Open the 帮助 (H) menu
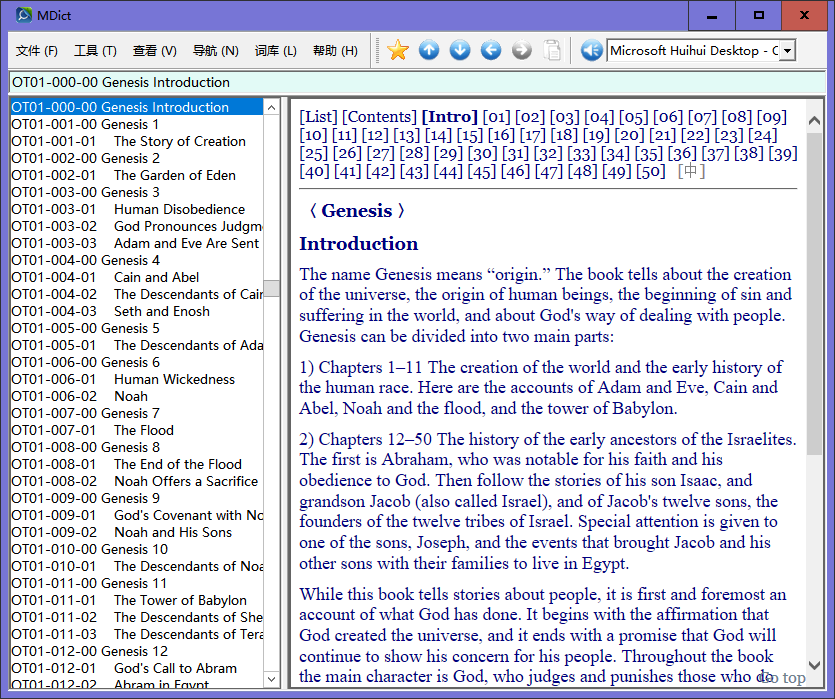Image resolution: width=835 pixels, height=699 pixels. (x=335, y=51)
